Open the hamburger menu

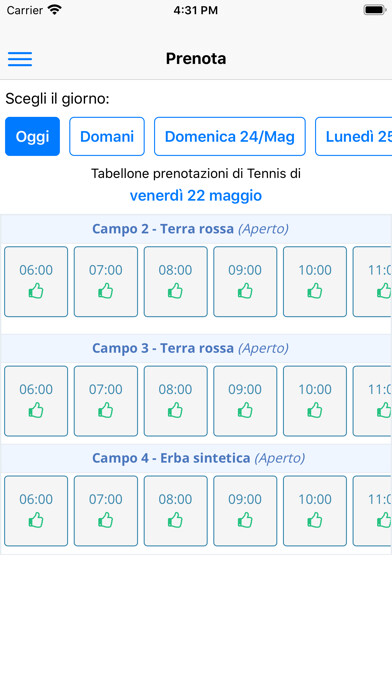pos(20,59)
